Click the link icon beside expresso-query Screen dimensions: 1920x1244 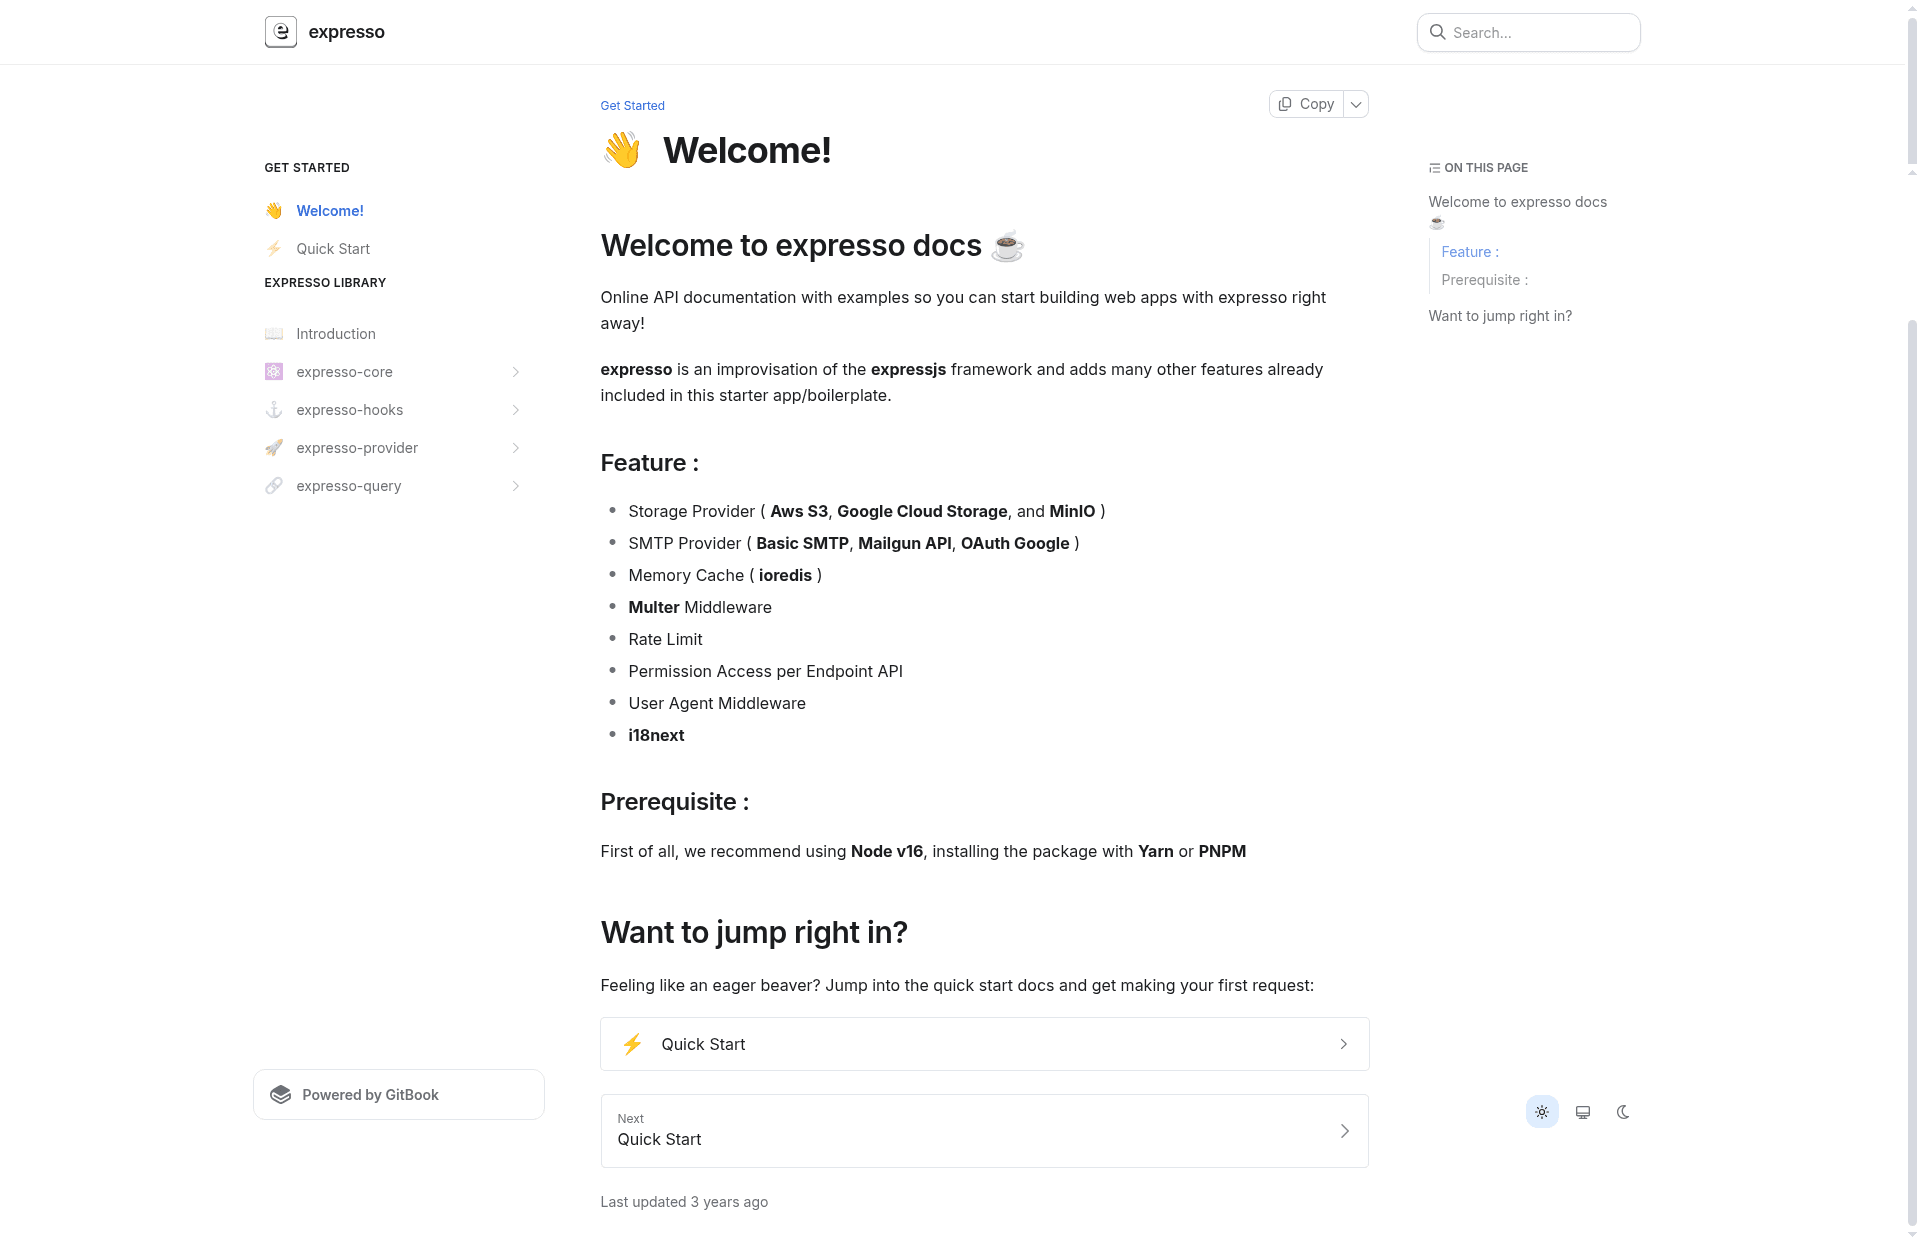(274, 486)
